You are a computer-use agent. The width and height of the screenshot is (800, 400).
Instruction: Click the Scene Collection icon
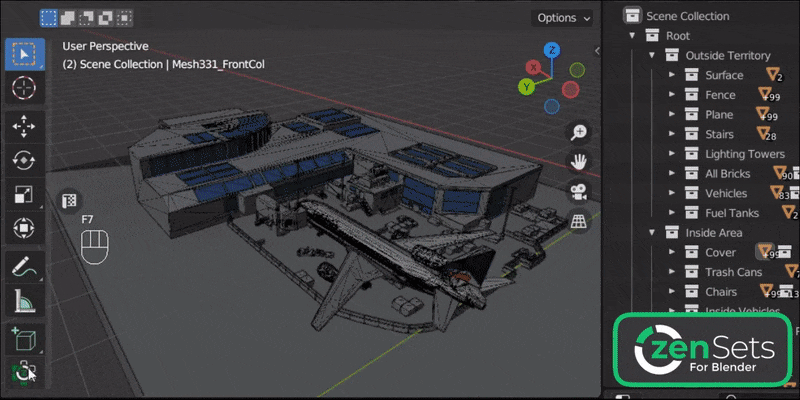[x=633, y=16]
